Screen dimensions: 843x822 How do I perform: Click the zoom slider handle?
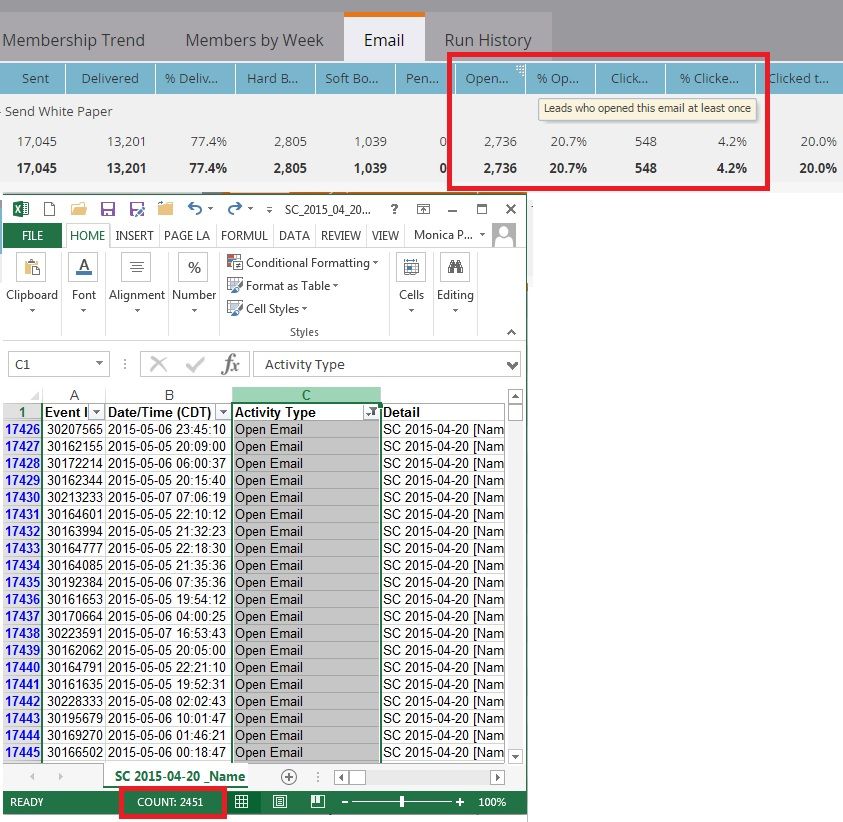click(x=402, y=802)
